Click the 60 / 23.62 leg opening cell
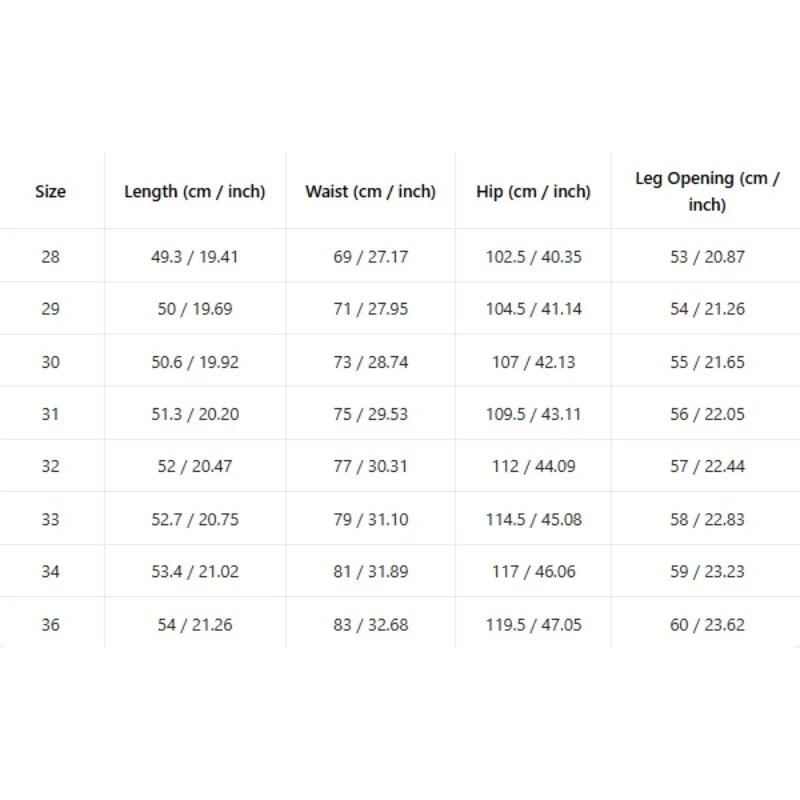 pos(707,624)
